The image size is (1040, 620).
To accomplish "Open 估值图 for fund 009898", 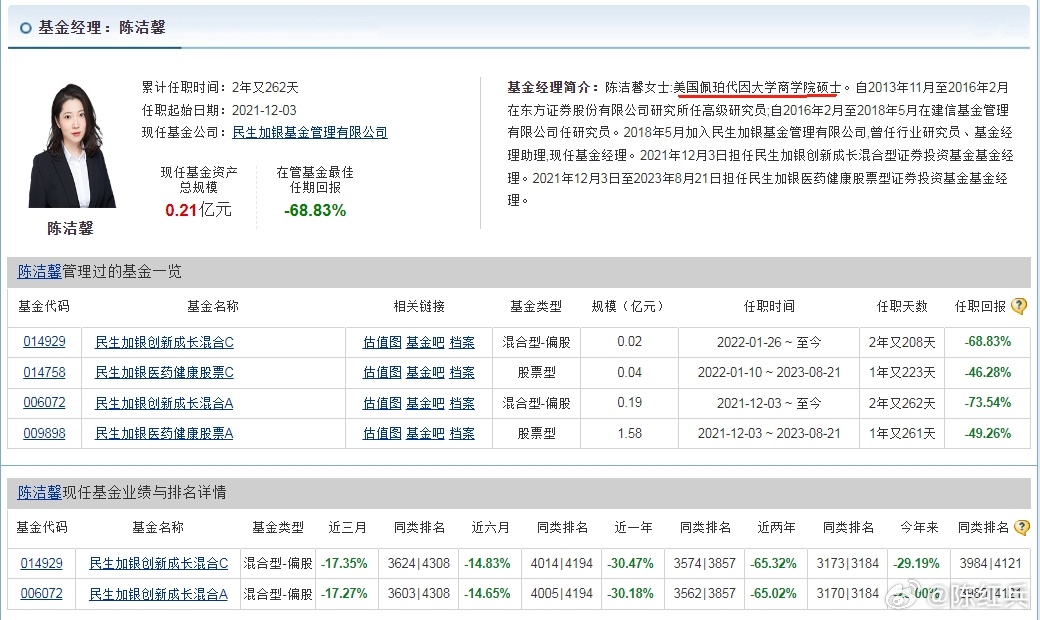I will [x=382, y=434].
